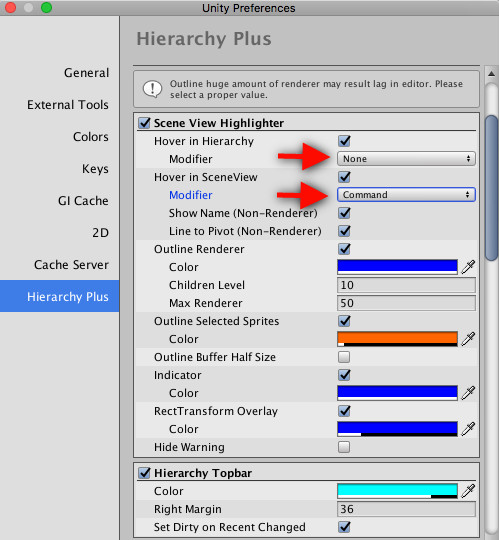Screen dimensions: 499x540
Task: Open the 2D preferences section
Action: click(101, 233)
